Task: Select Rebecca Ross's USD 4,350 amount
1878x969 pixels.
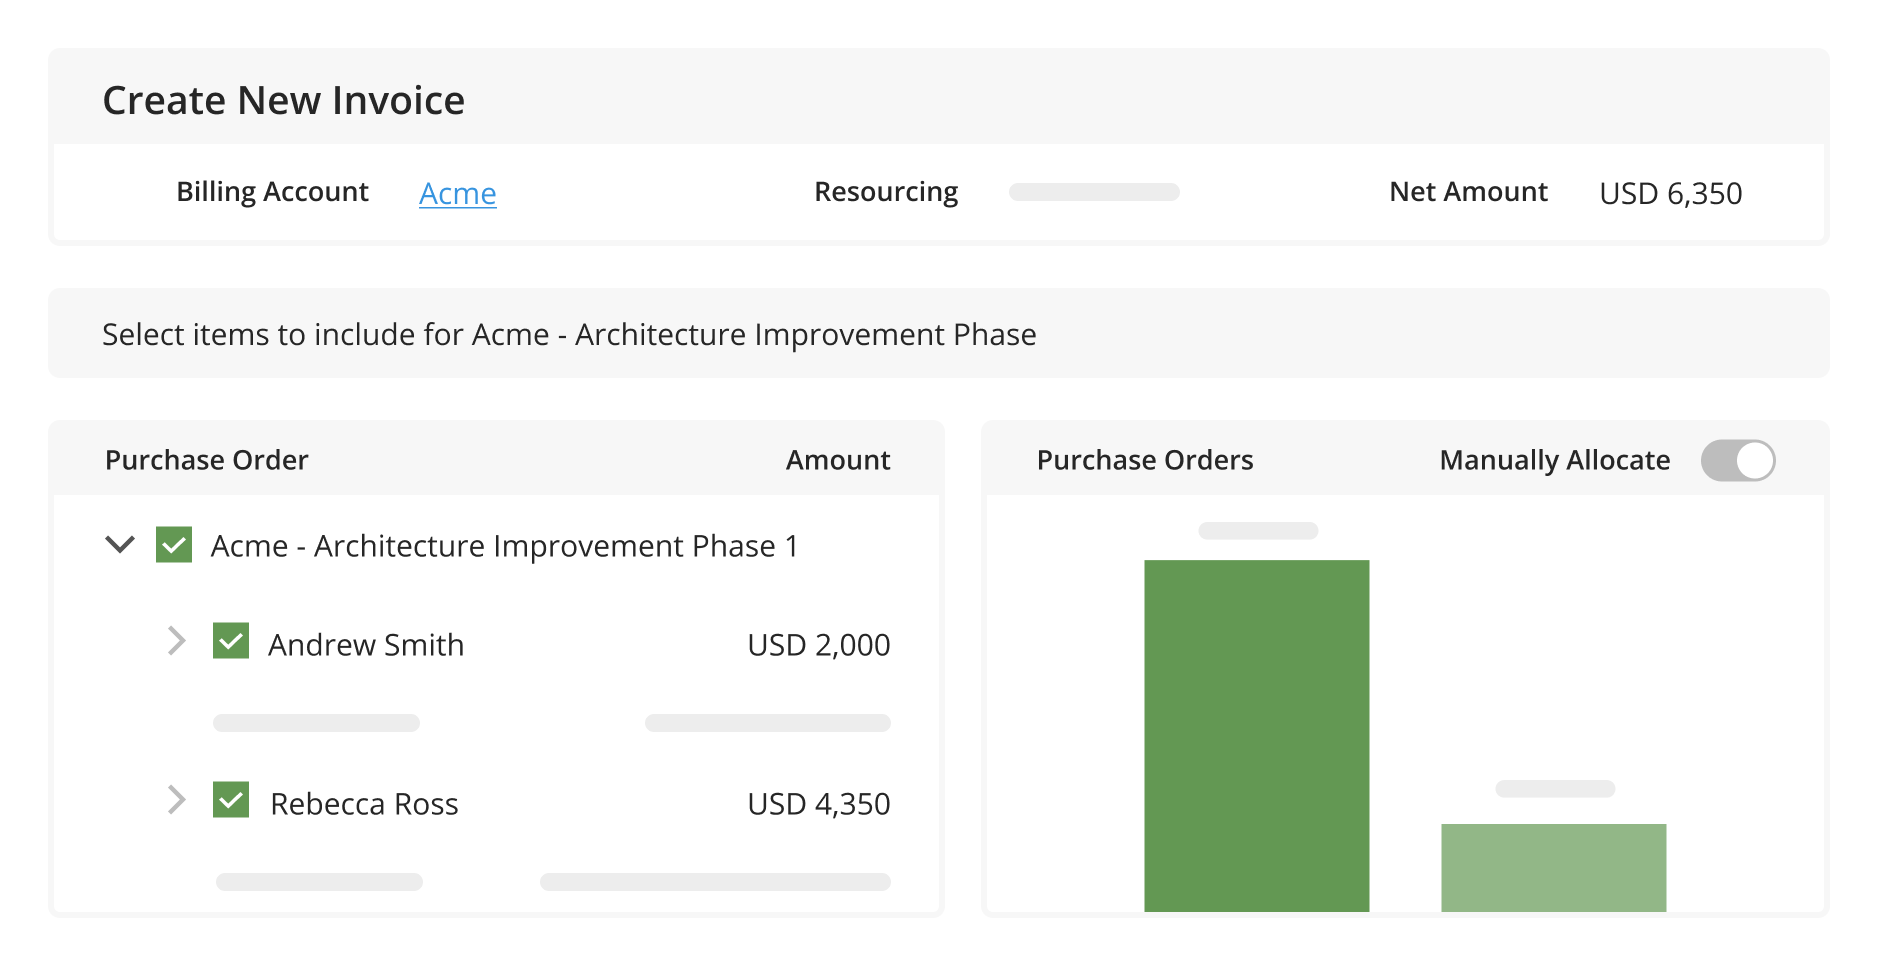Action: pos(819,803)
